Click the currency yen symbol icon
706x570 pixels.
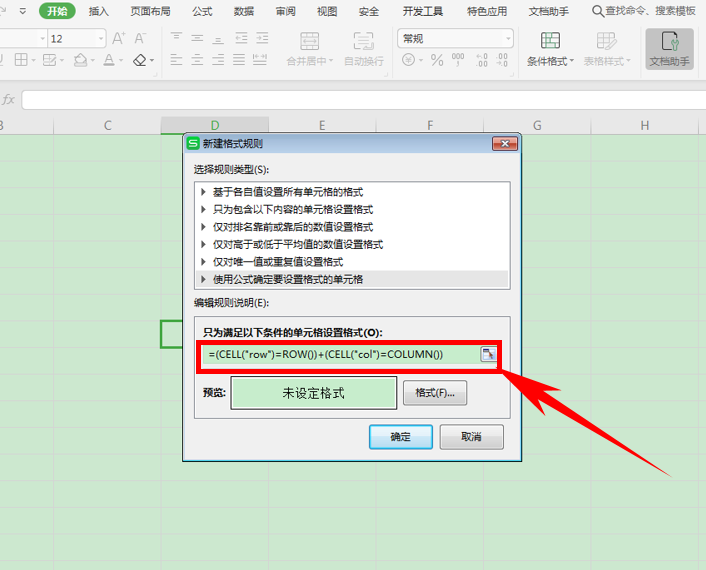(408, 59)
